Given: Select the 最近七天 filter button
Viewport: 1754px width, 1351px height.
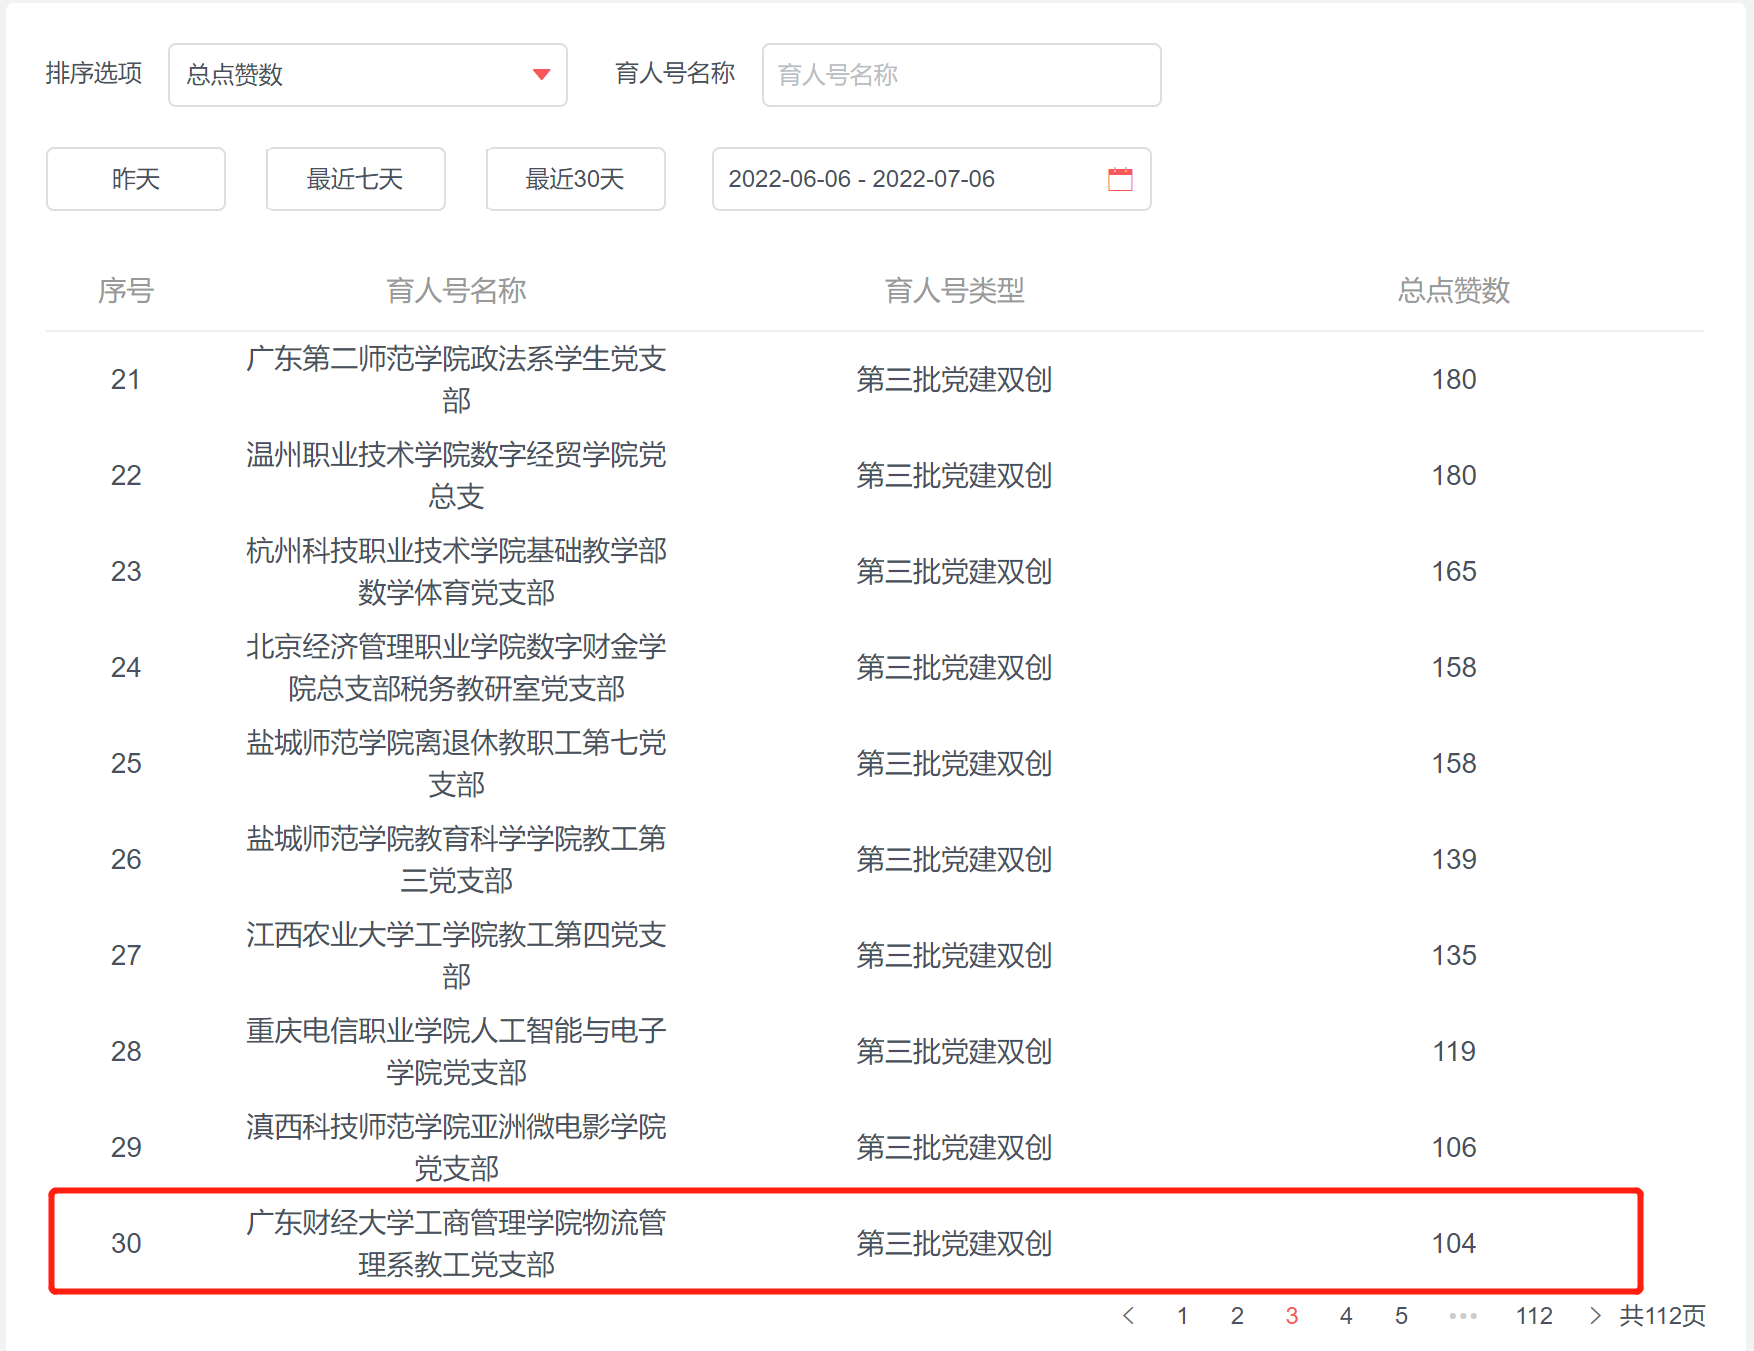Looking at the screenshot, I should 355,179.
